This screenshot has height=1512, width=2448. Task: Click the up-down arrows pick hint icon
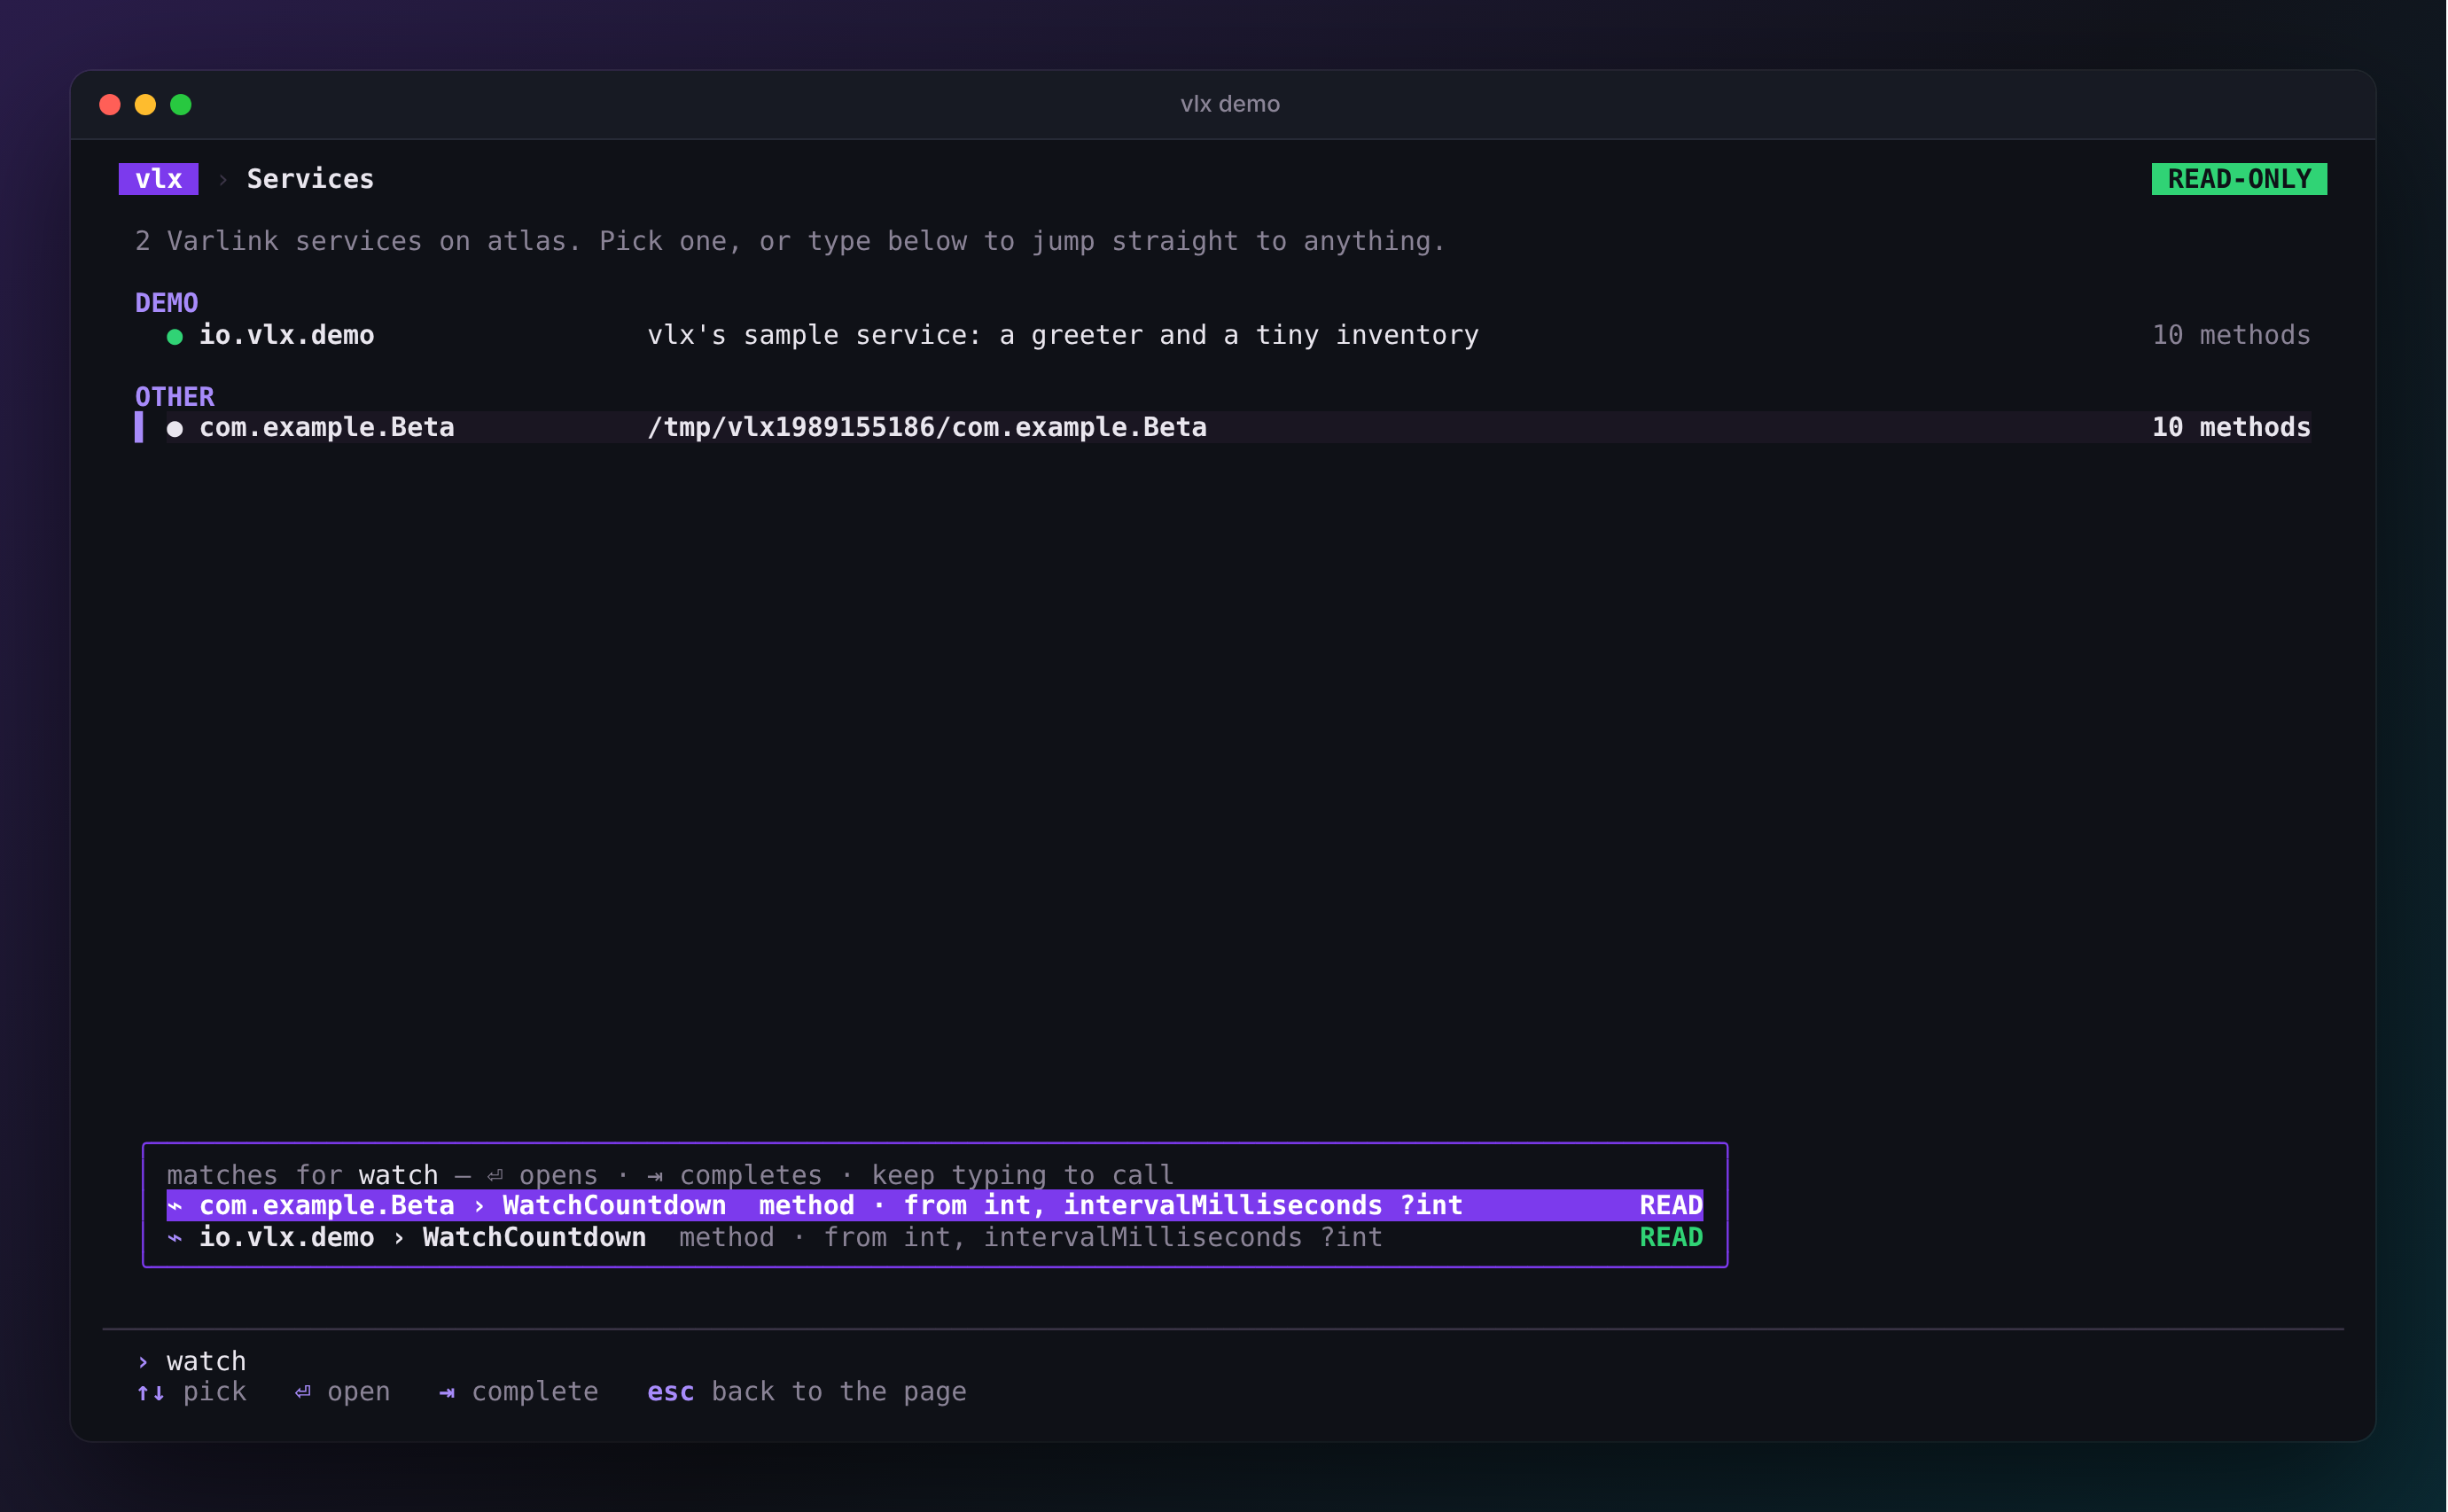(151, 1393)
